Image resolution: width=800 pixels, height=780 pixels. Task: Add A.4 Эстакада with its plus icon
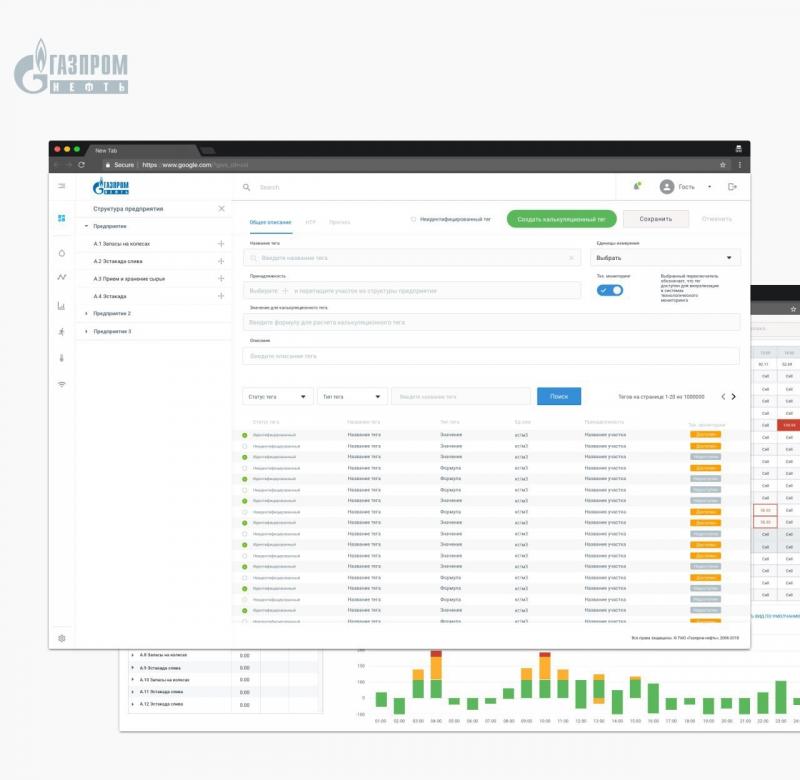pos(221,296)
